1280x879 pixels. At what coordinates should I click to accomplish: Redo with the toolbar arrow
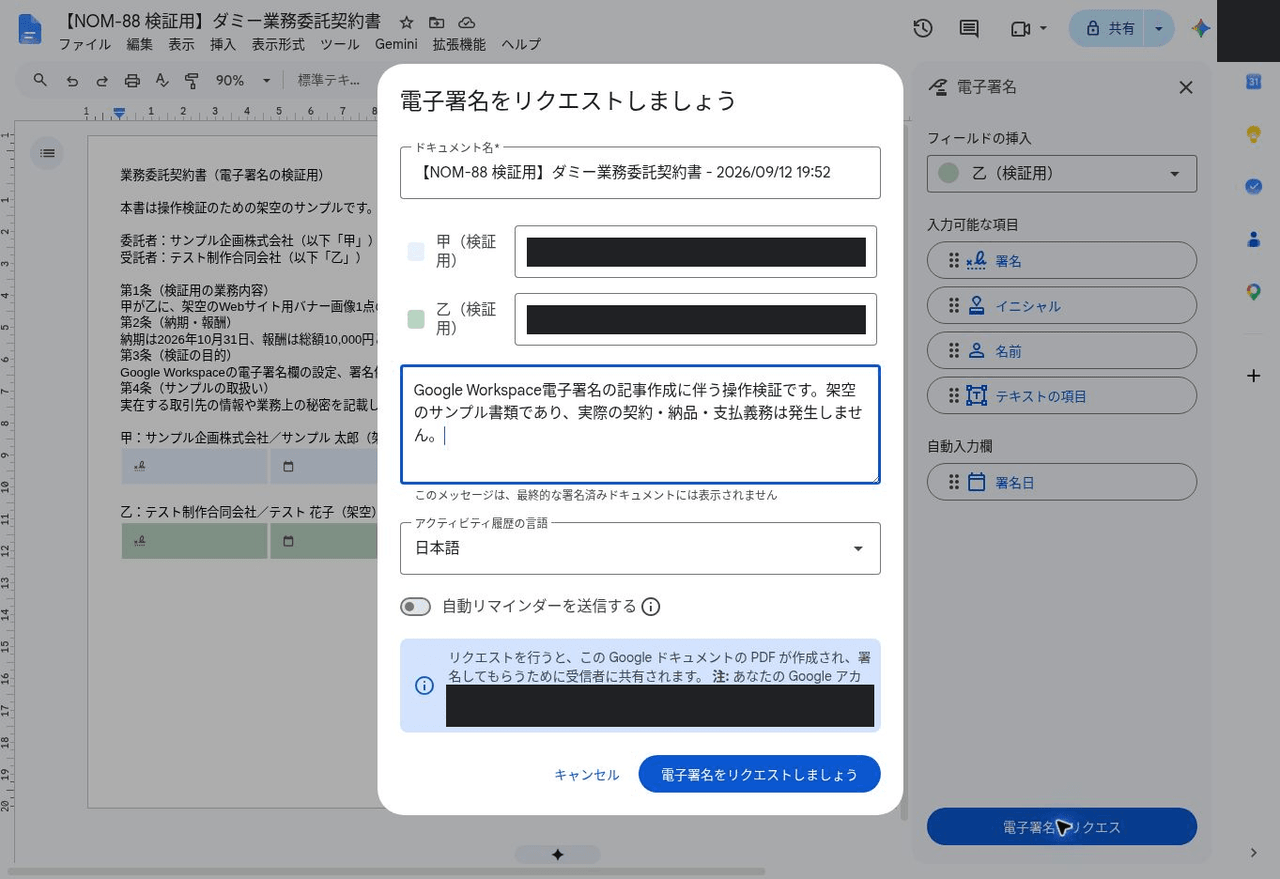pos(102,80)
